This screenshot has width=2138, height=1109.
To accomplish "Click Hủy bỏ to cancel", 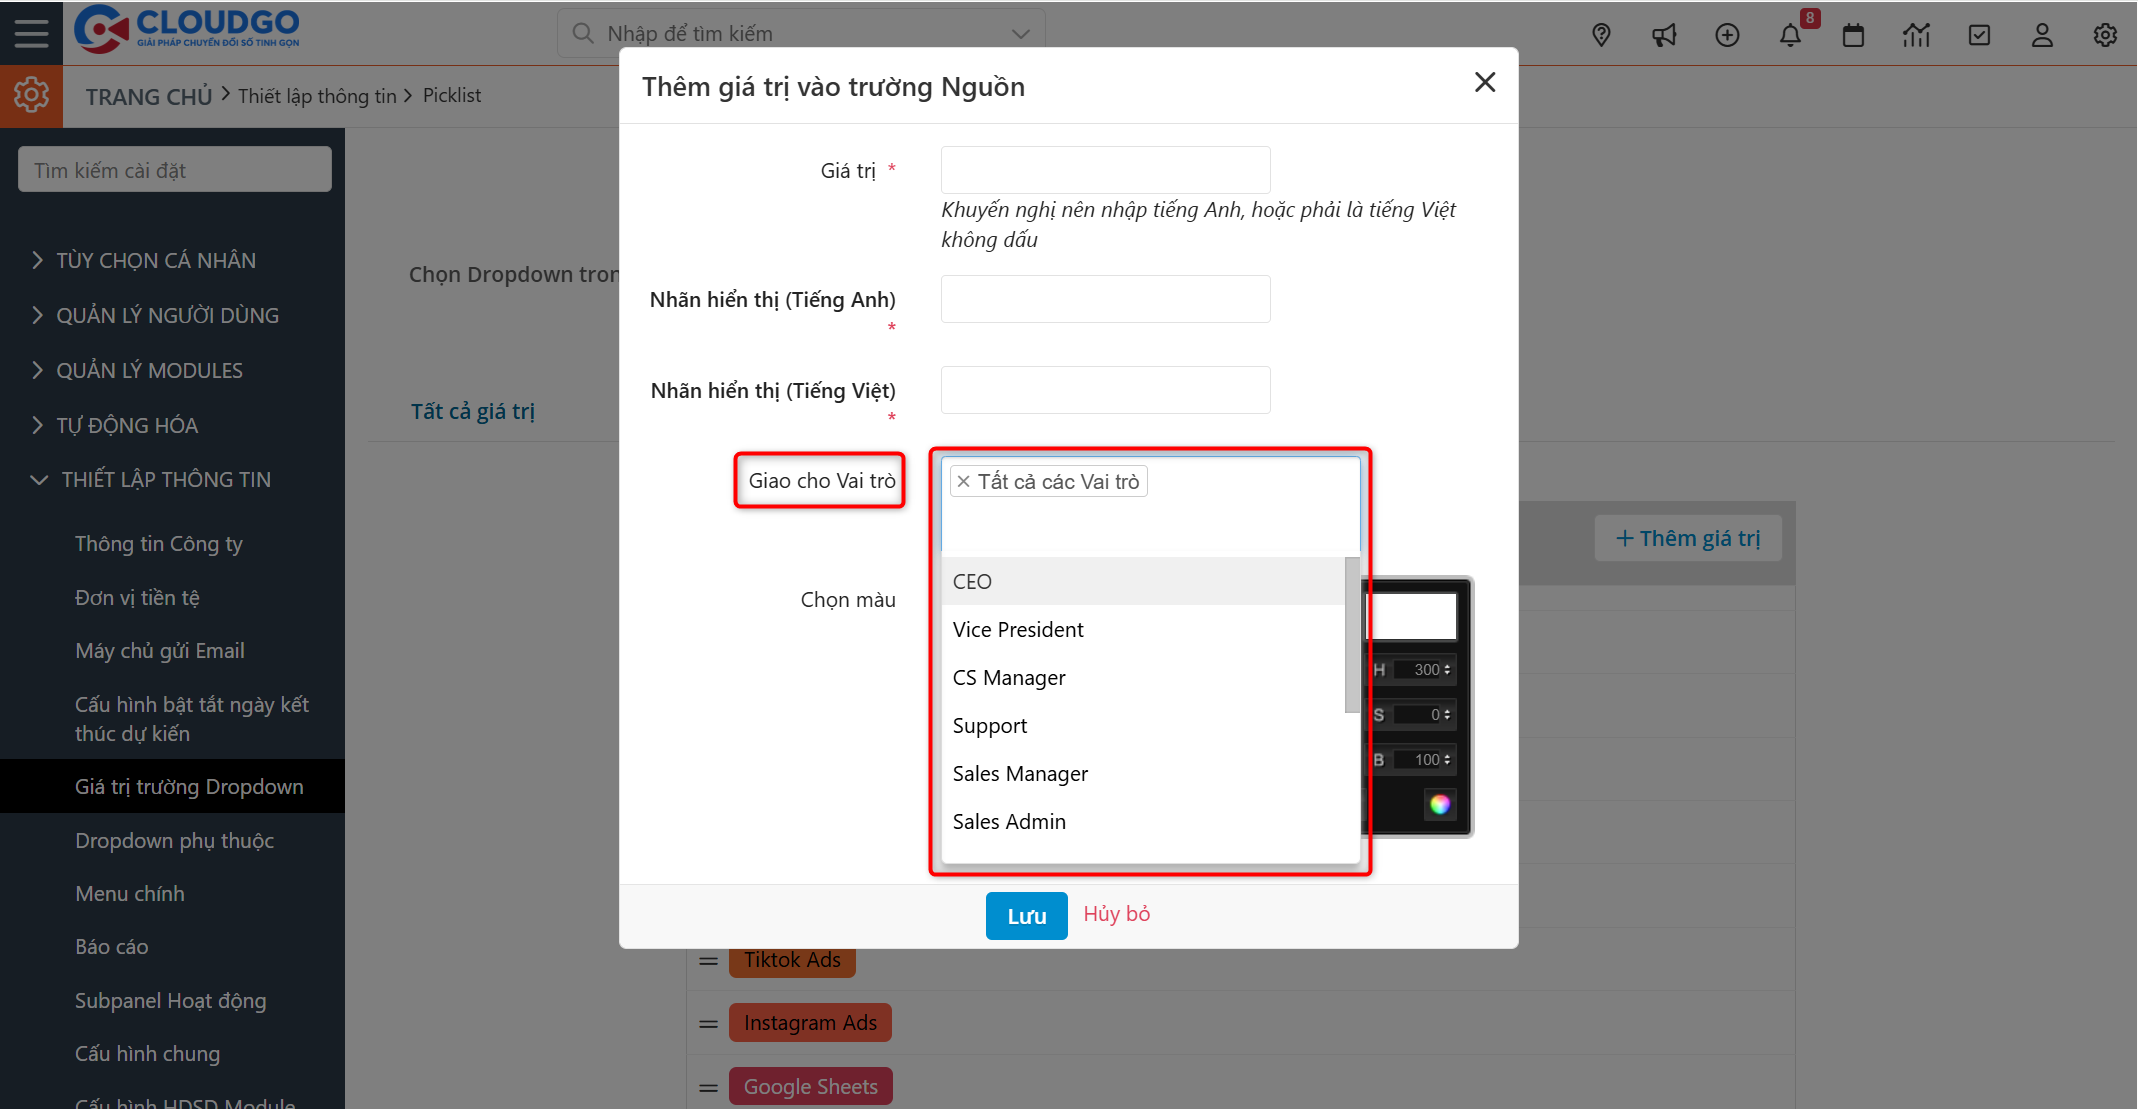I will click(1116, 913).
